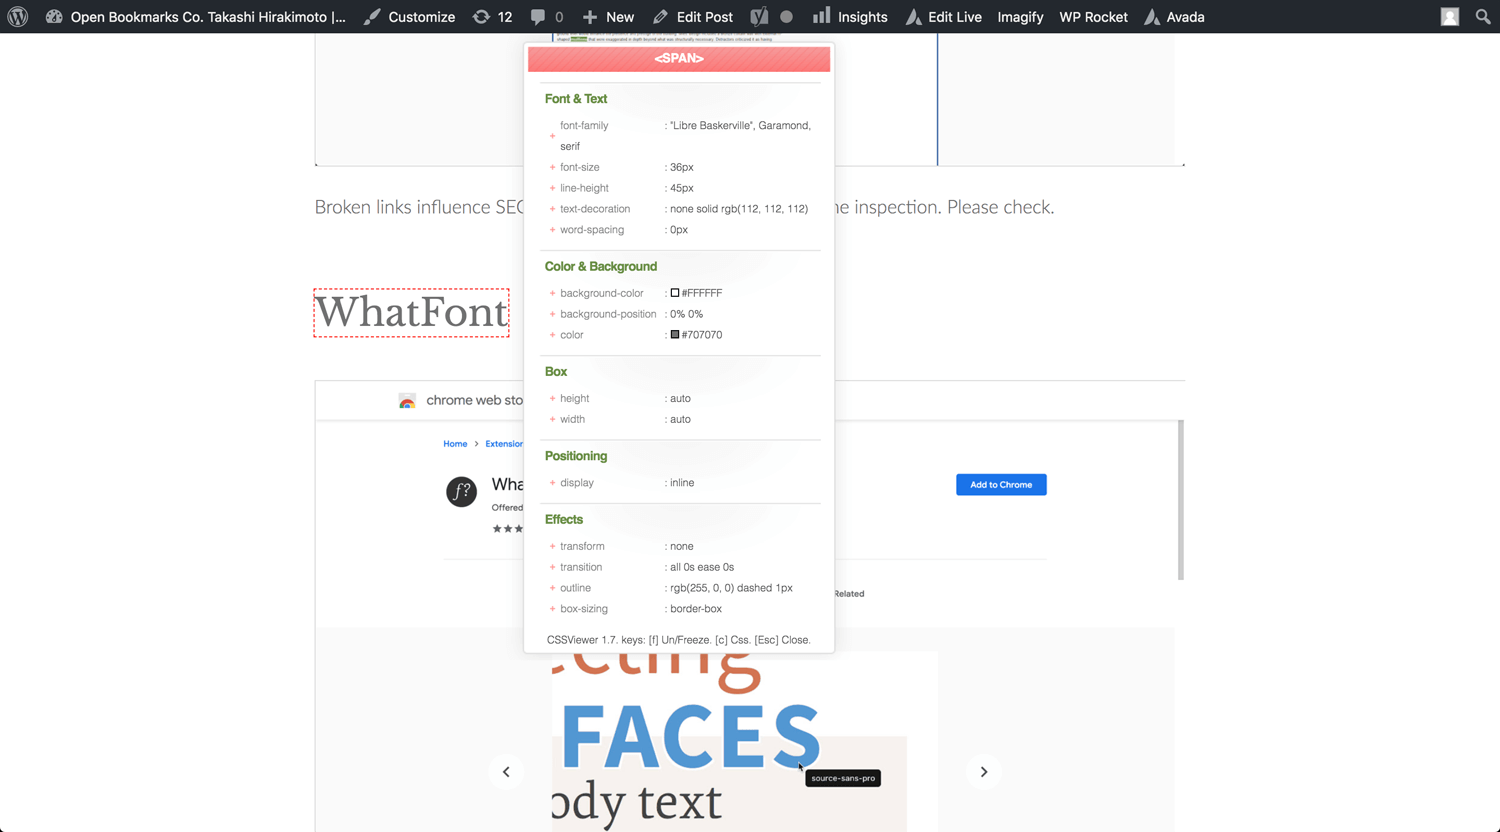
Task: Open the WordPress logo menu
Action: 18,17
